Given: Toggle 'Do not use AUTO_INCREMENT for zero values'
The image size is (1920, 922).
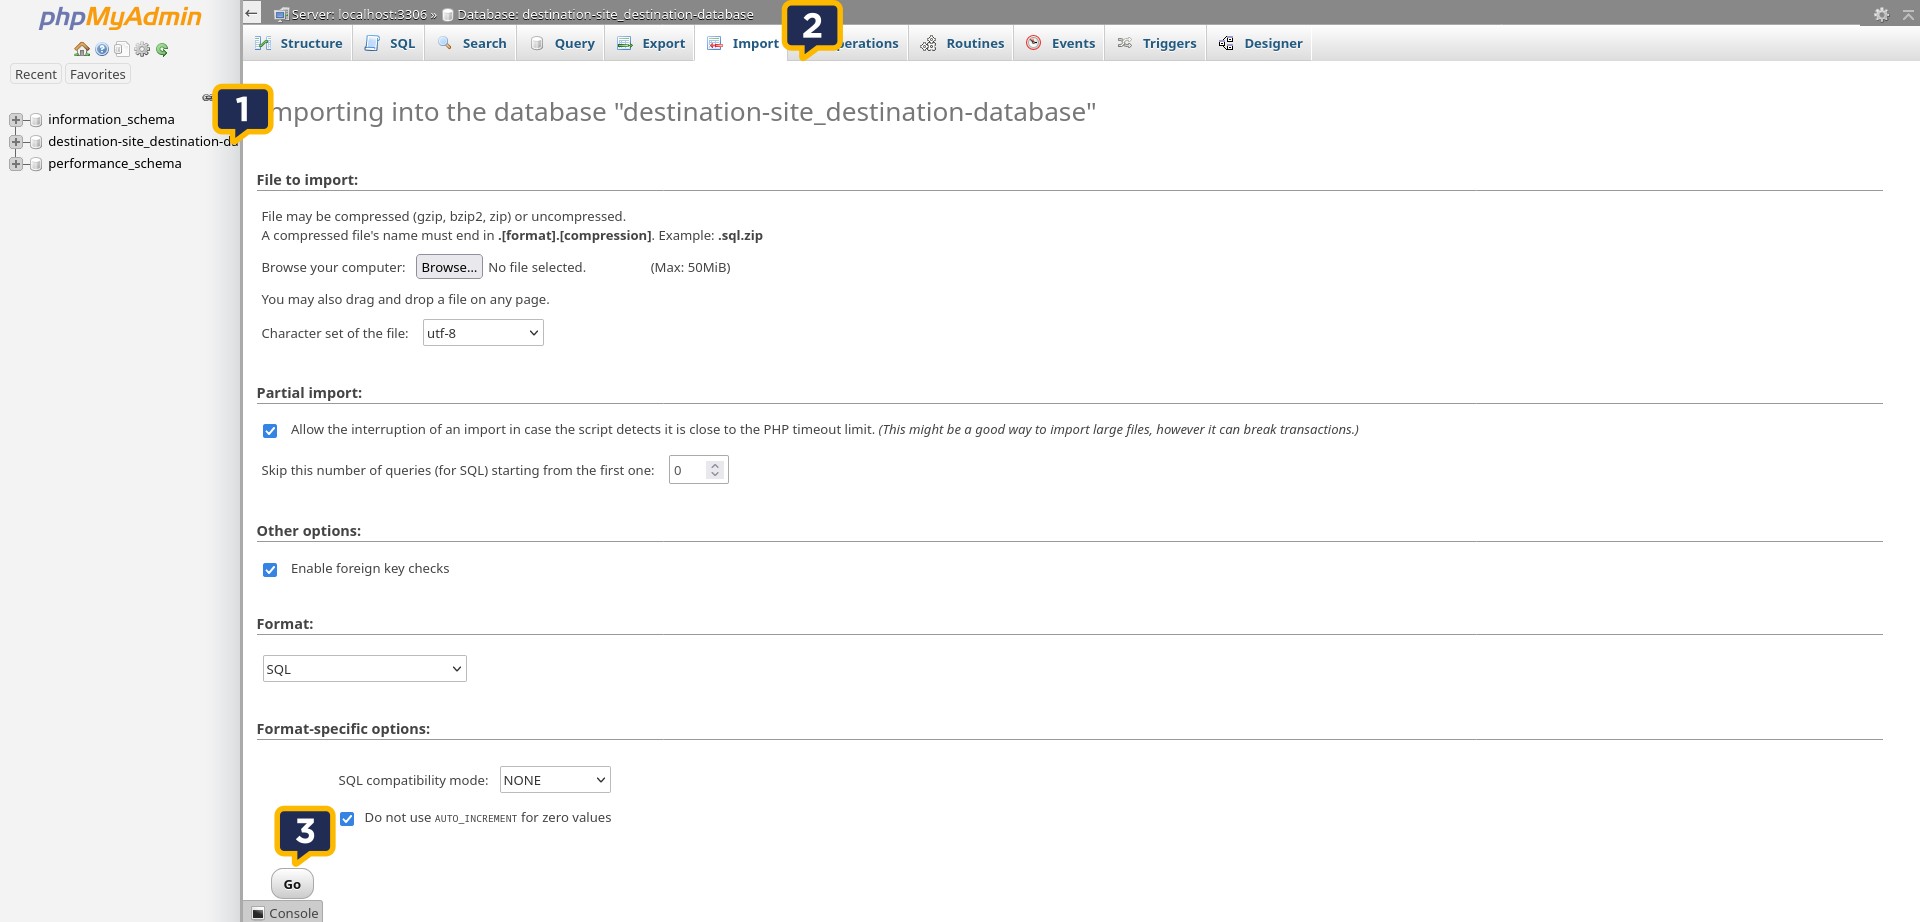Looking at the screenshot, I should [347, 819].
